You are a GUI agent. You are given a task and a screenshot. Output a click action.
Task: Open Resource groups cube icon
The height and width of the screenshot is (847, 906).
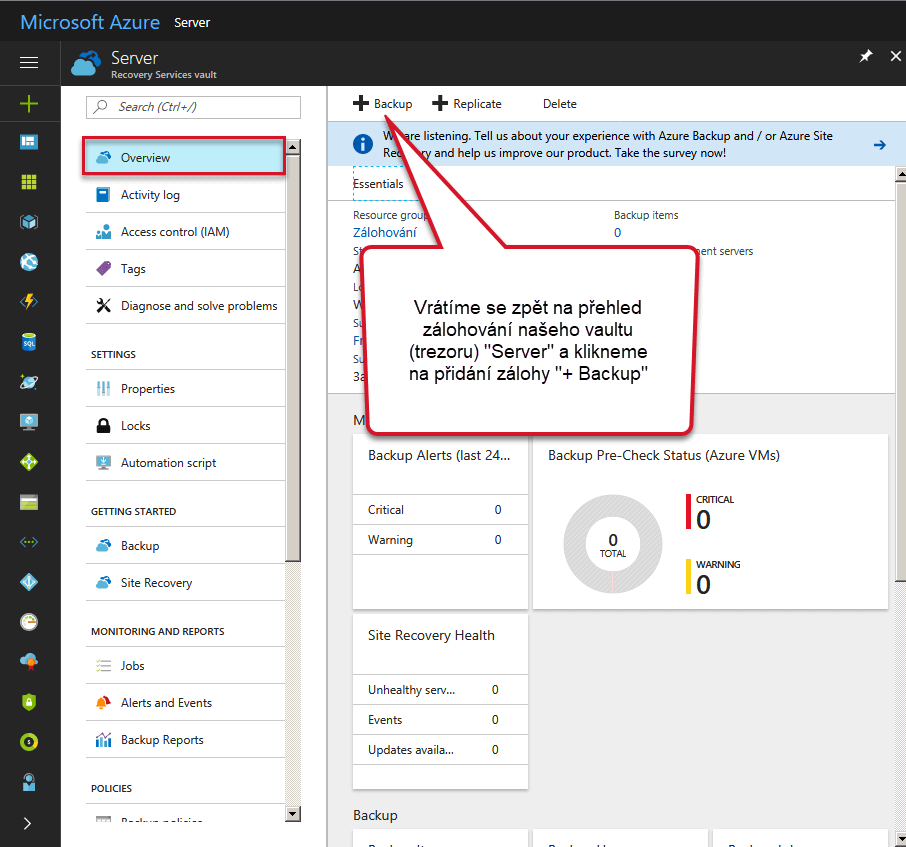(x=29, y=222)
